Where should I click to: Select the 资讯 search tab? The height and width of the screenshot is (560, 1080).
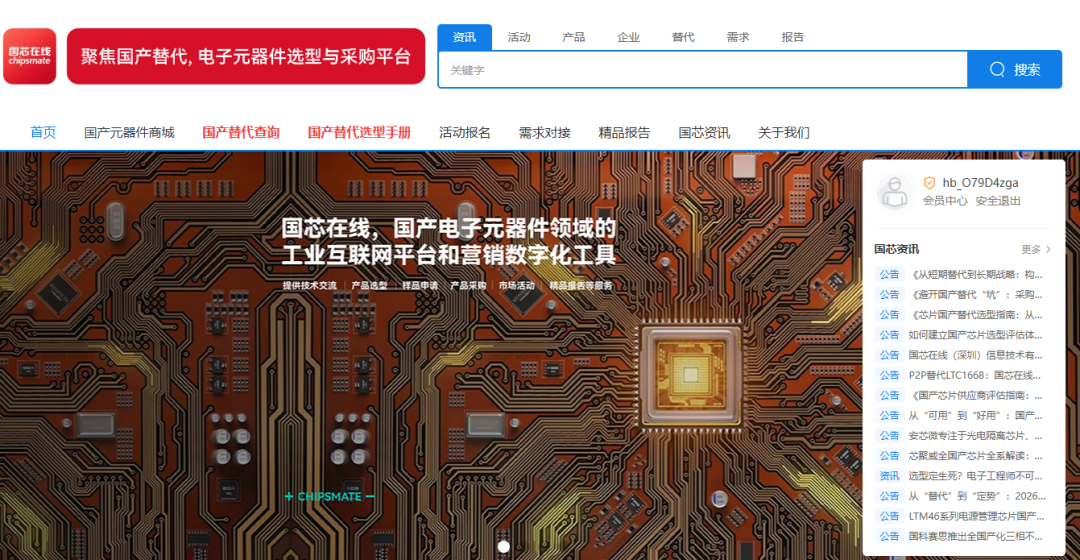pos(464,37)
